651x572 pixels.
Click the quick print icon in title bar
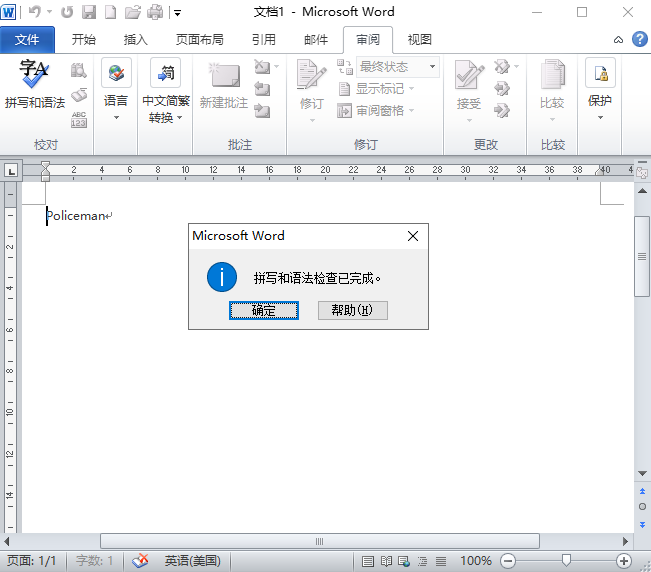155,13
